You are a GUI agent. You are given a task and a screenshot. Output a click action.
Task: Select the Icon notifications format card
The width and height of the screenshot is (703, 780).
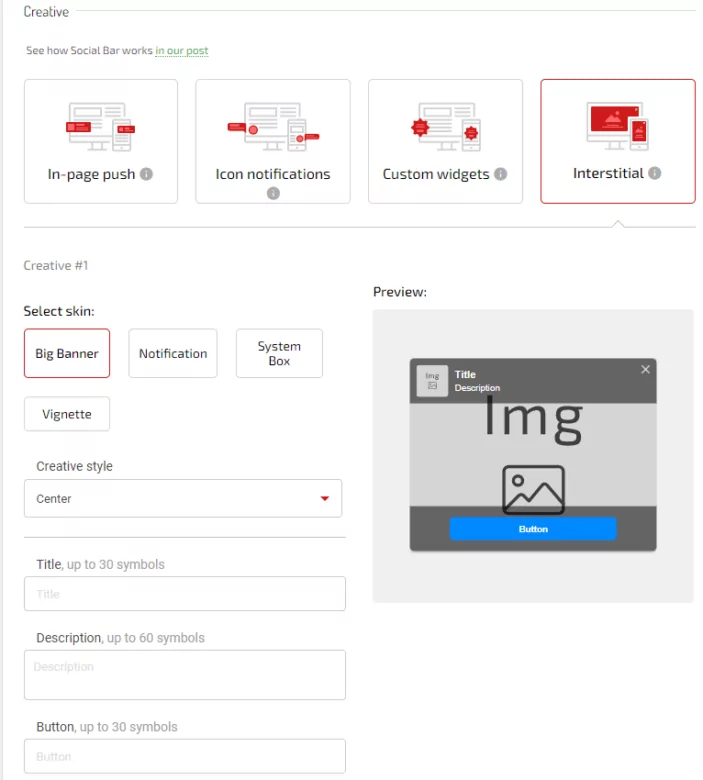pyautogui.click(x=273, y=141)
